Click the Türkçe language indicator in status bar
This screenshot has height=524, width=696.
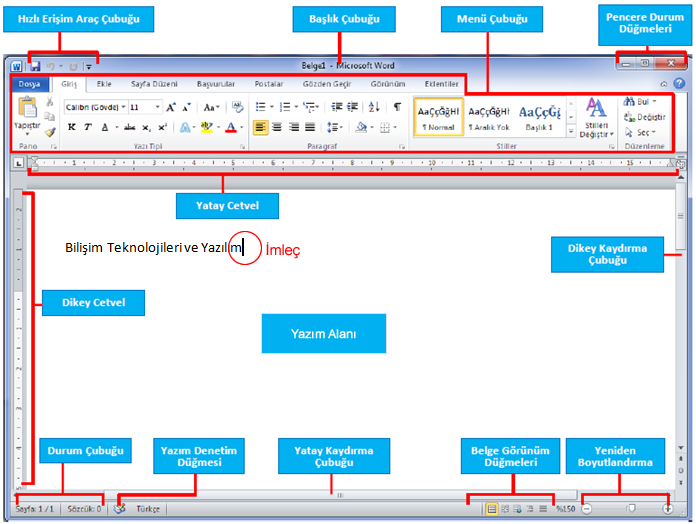click(147, 508)
